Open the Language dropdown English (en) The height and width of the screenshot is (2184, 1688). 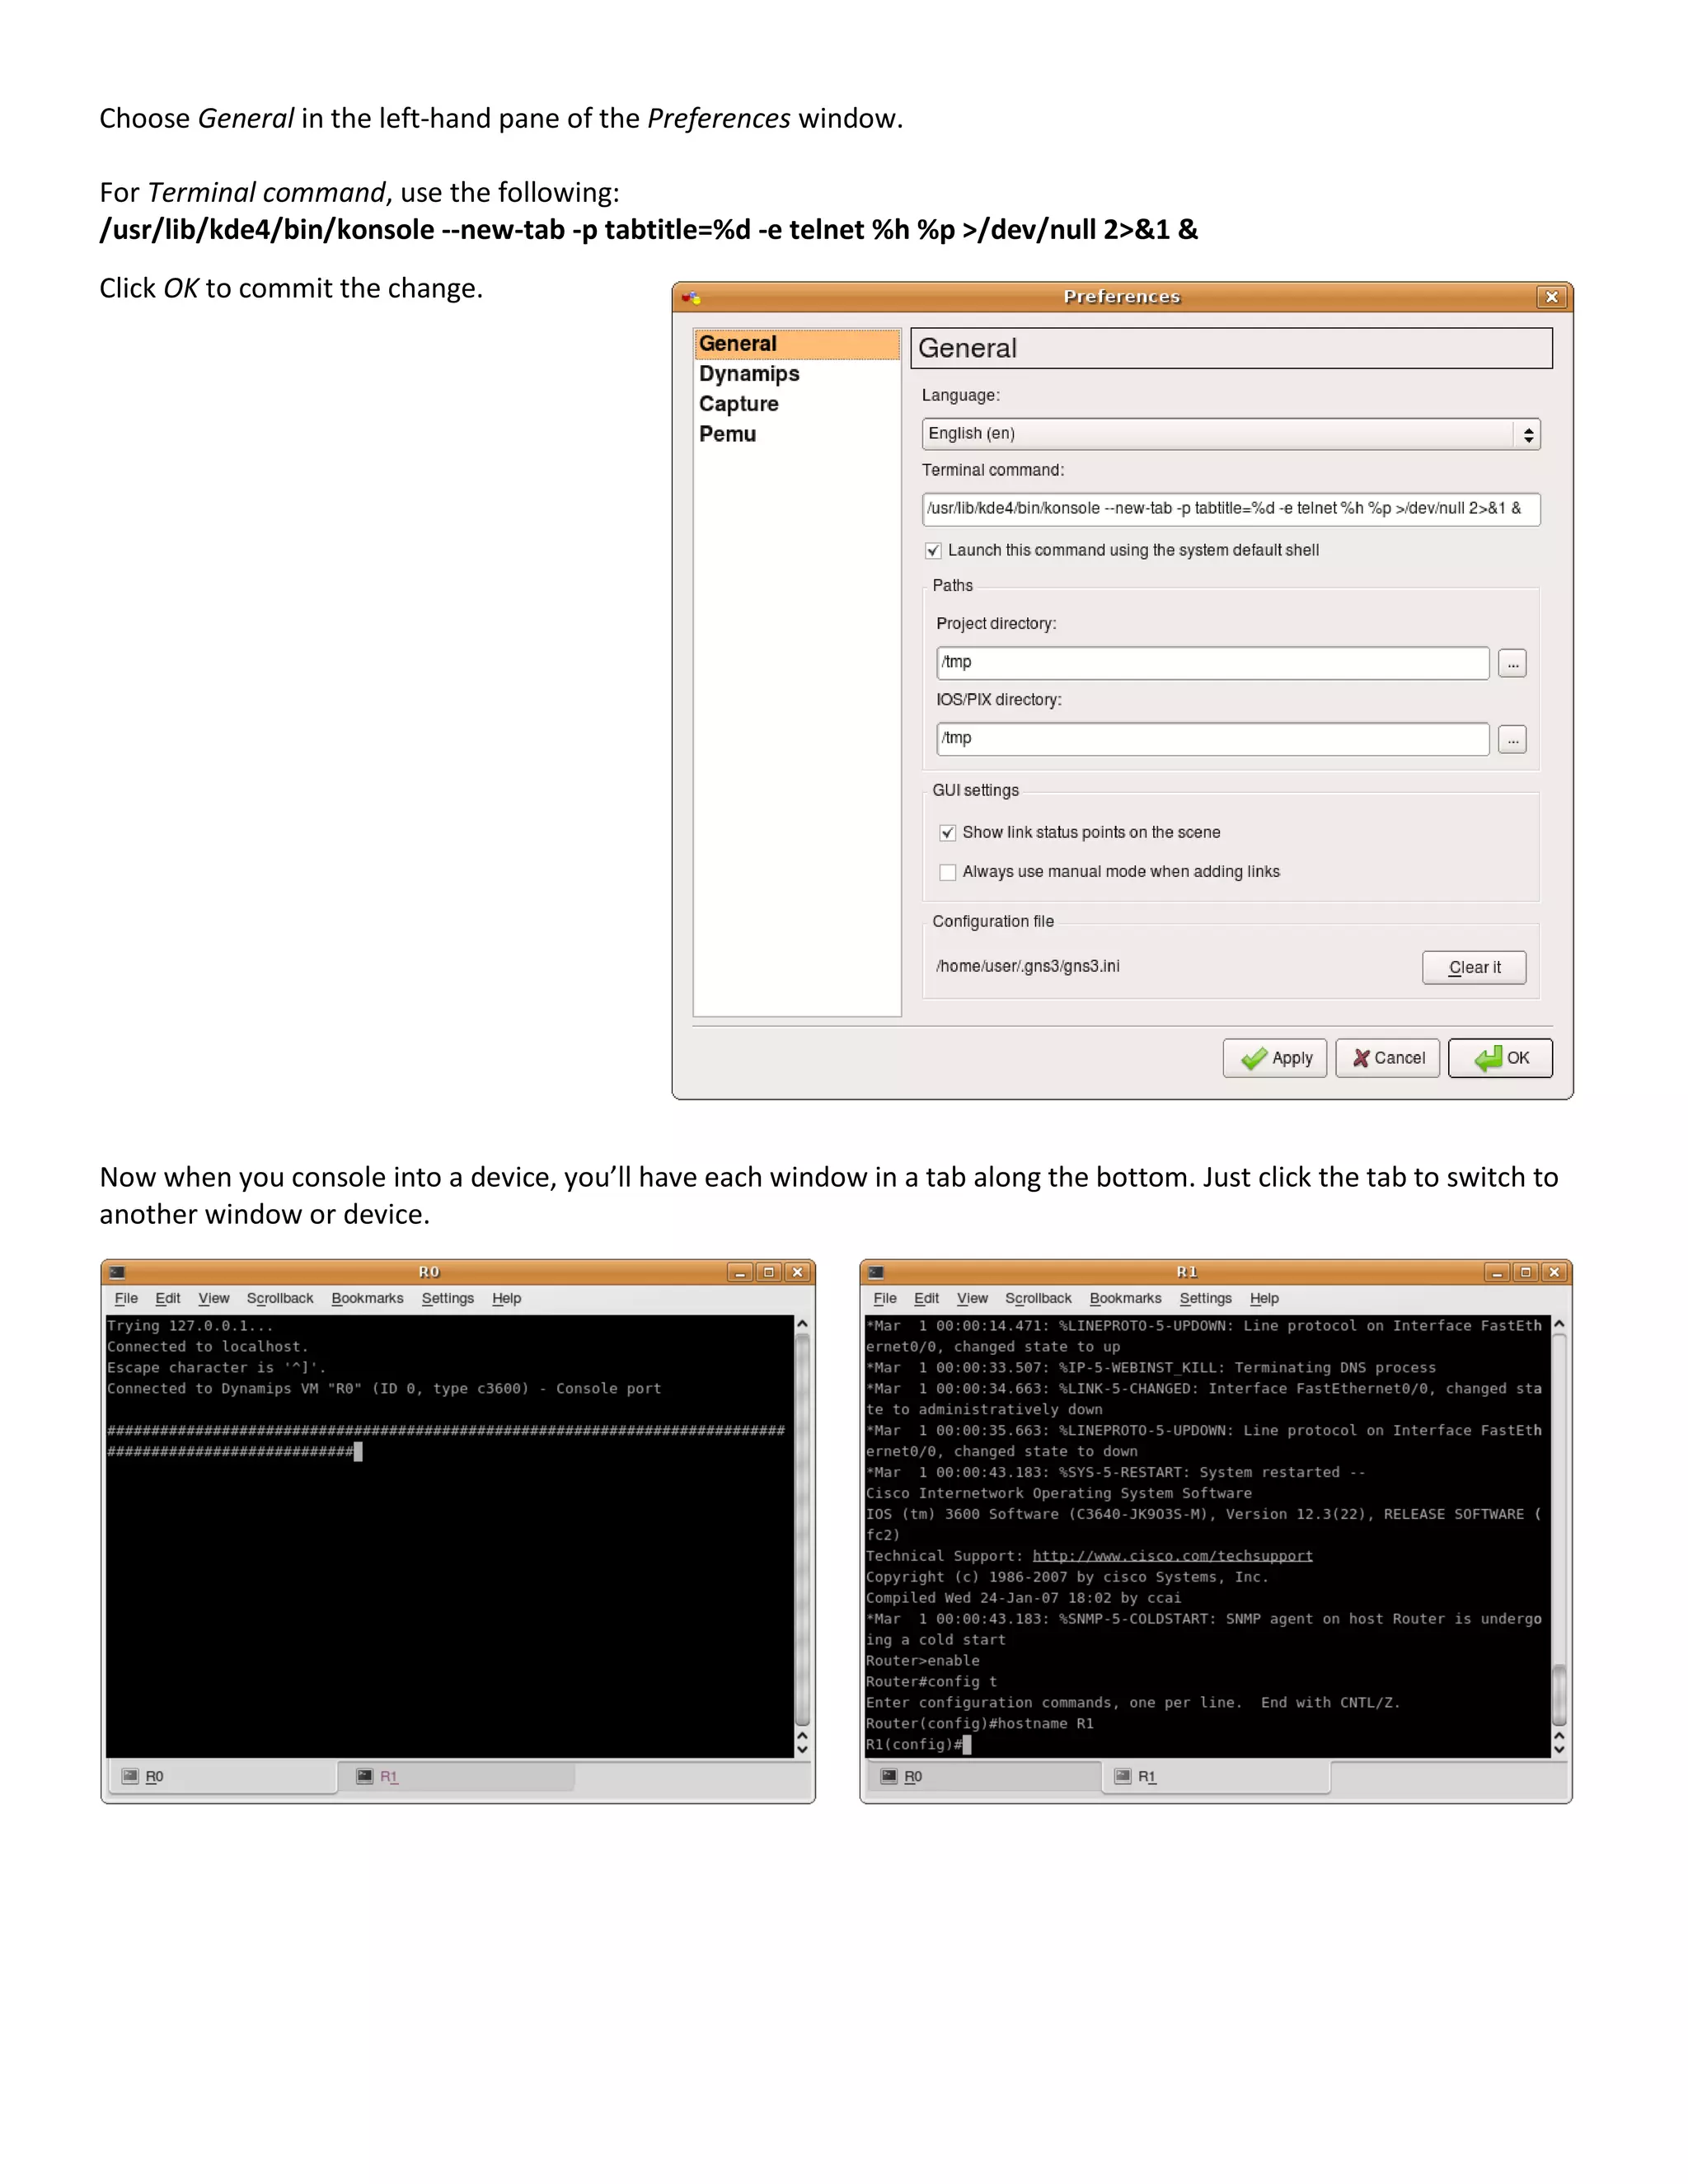[x=1230, y=434]
